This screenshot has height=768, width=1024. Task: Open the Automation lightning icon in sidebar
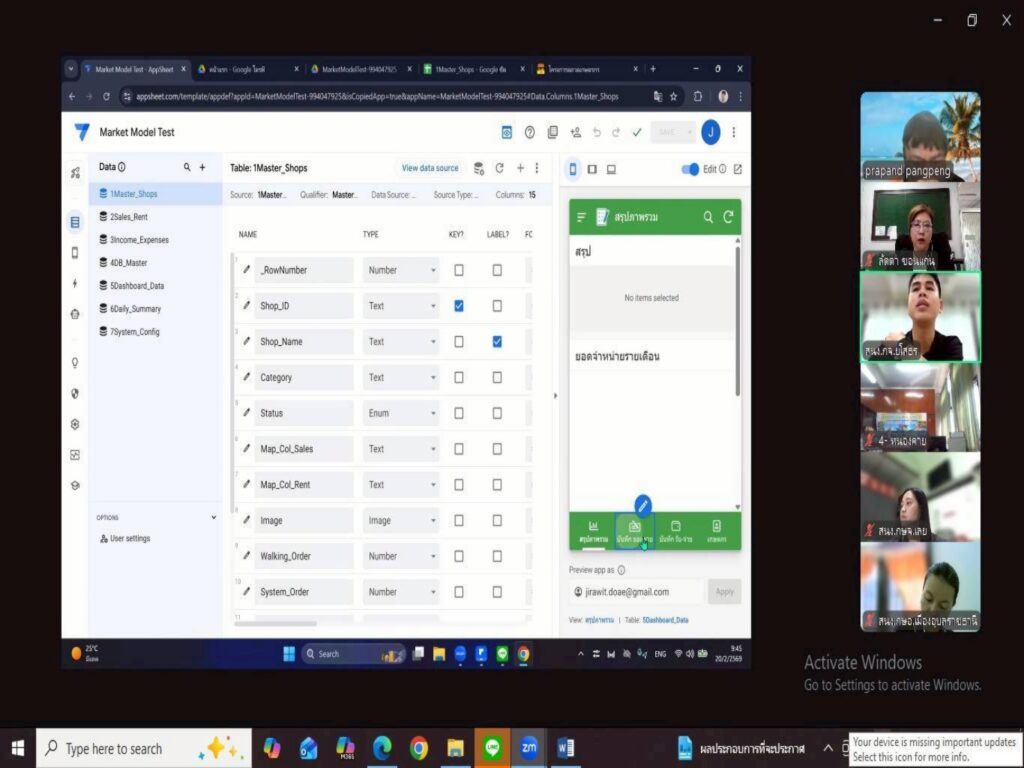75,283
